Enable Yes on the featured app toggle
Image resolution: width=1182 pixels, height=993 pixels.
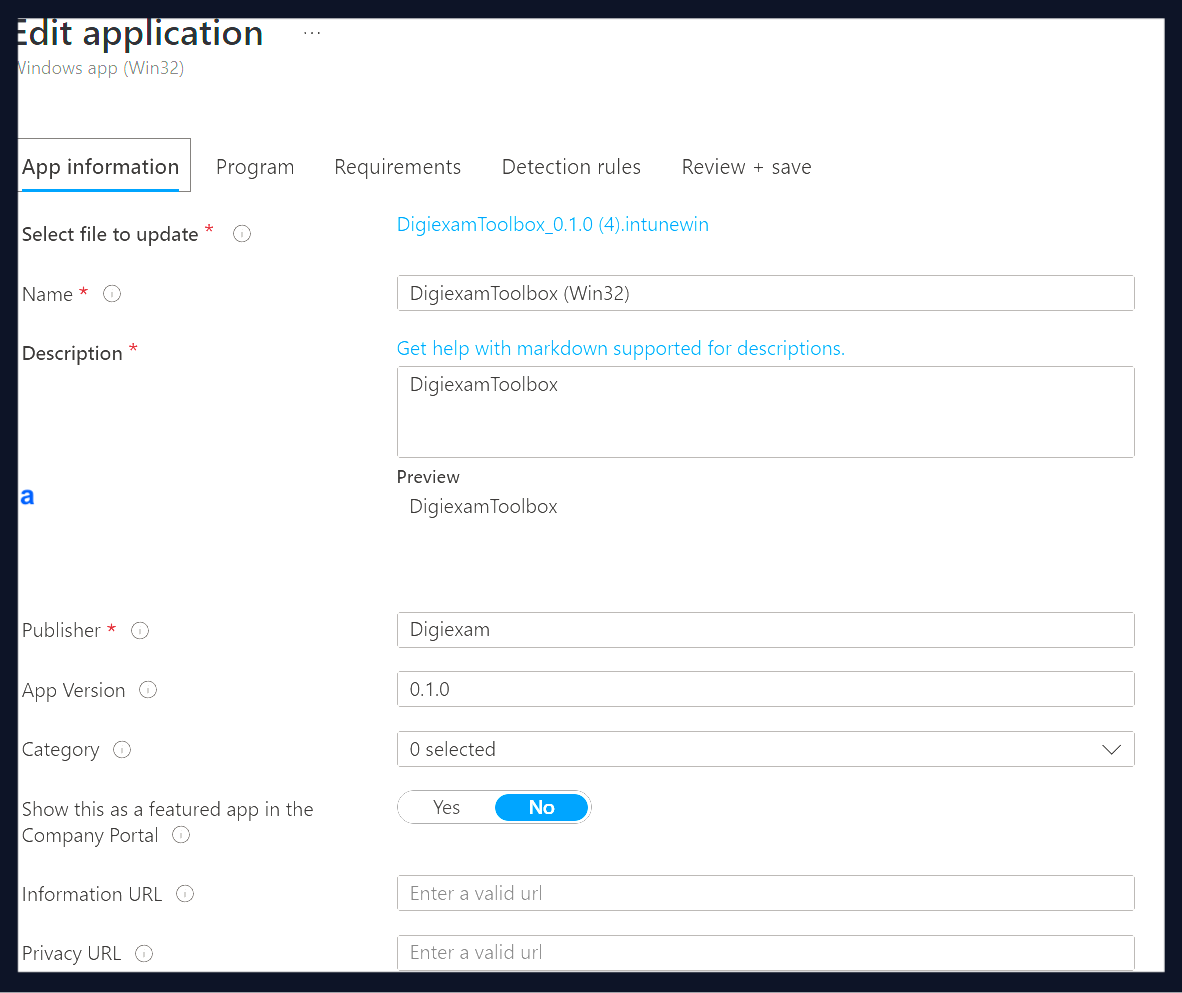tap(446, 807)
